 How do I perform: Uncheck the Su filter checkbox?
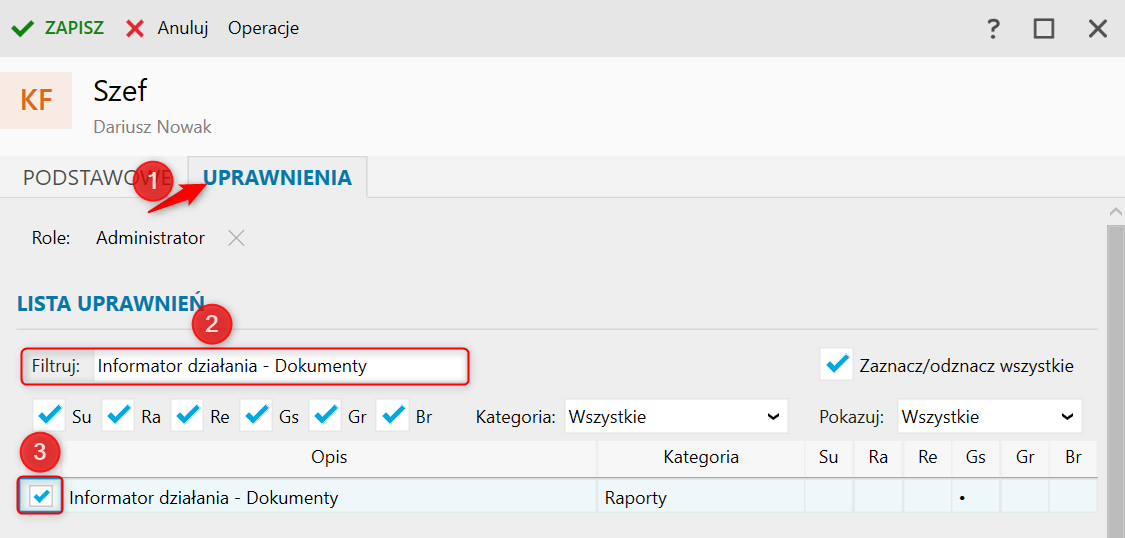pyautogui.click(x=49, y=416)
